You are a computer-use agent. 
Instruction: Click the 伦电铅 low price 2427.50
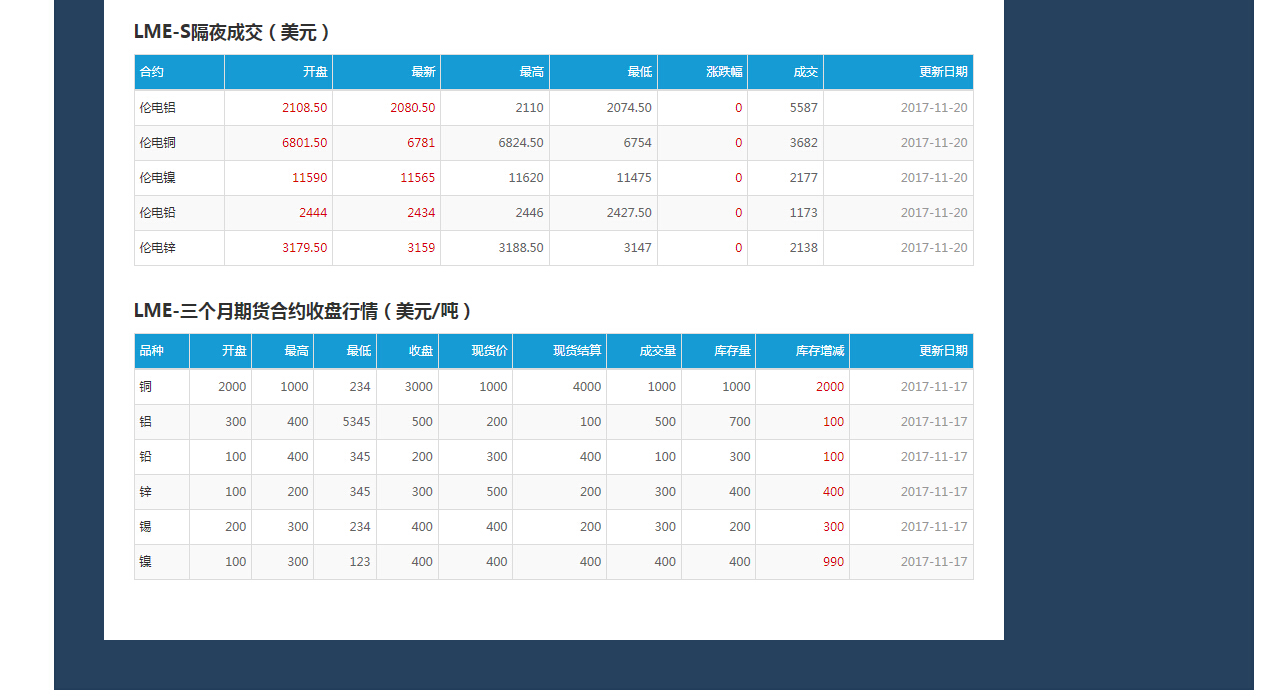coord(629,212)
